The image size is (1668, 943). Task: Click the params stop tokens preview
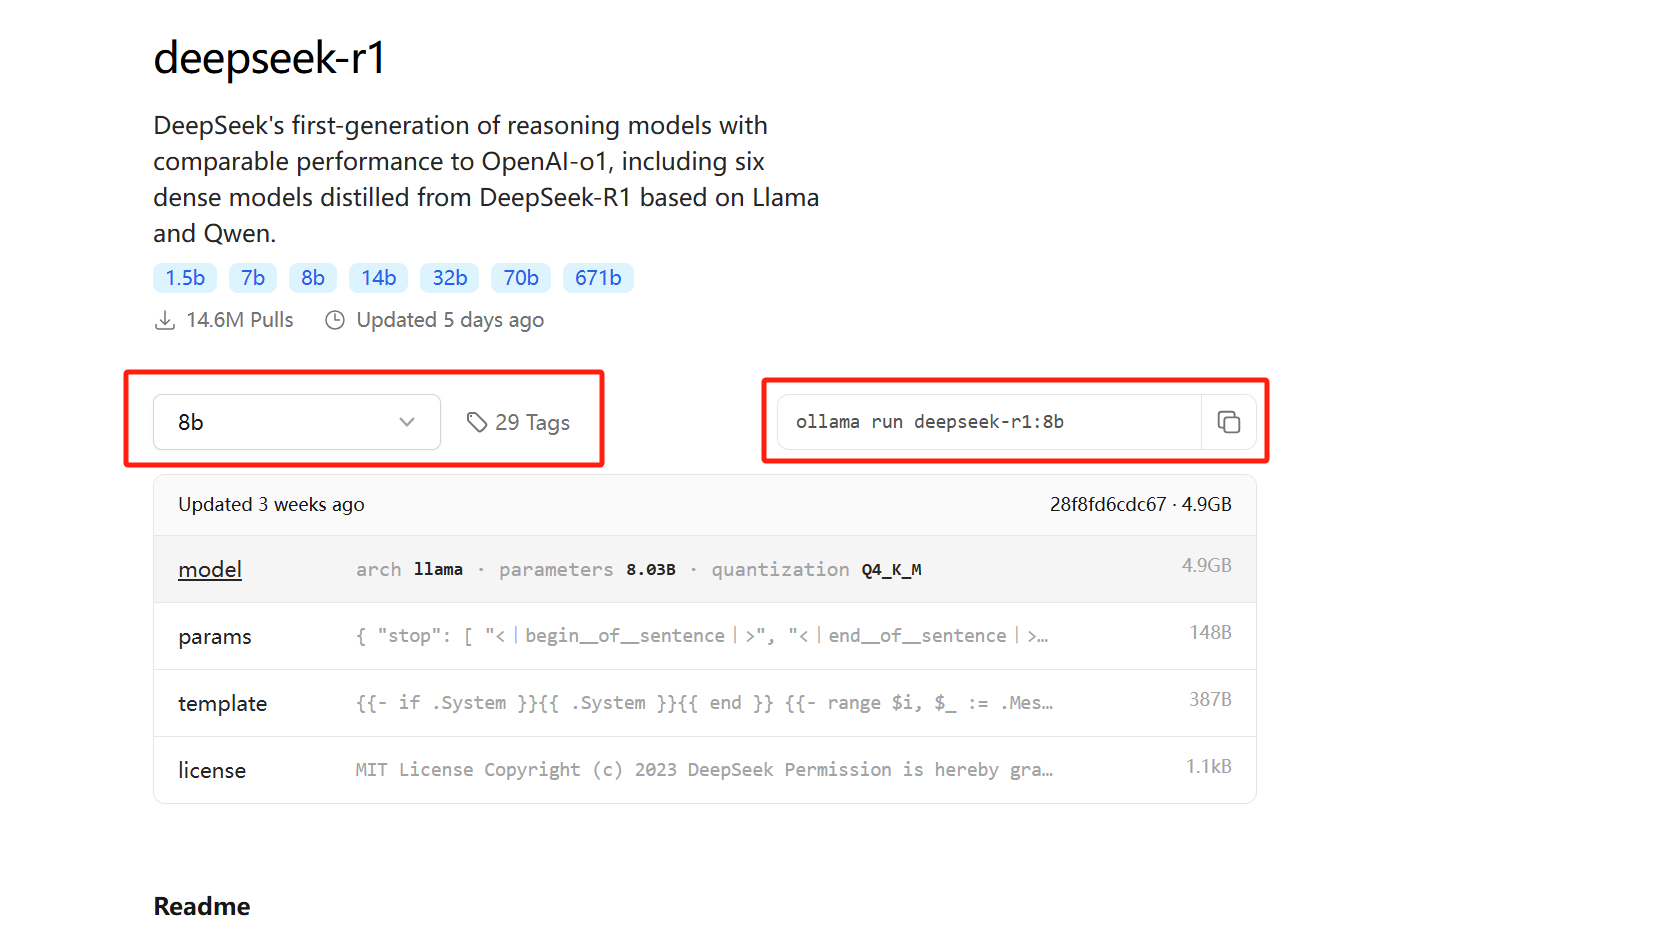click(x=702, y=636)
